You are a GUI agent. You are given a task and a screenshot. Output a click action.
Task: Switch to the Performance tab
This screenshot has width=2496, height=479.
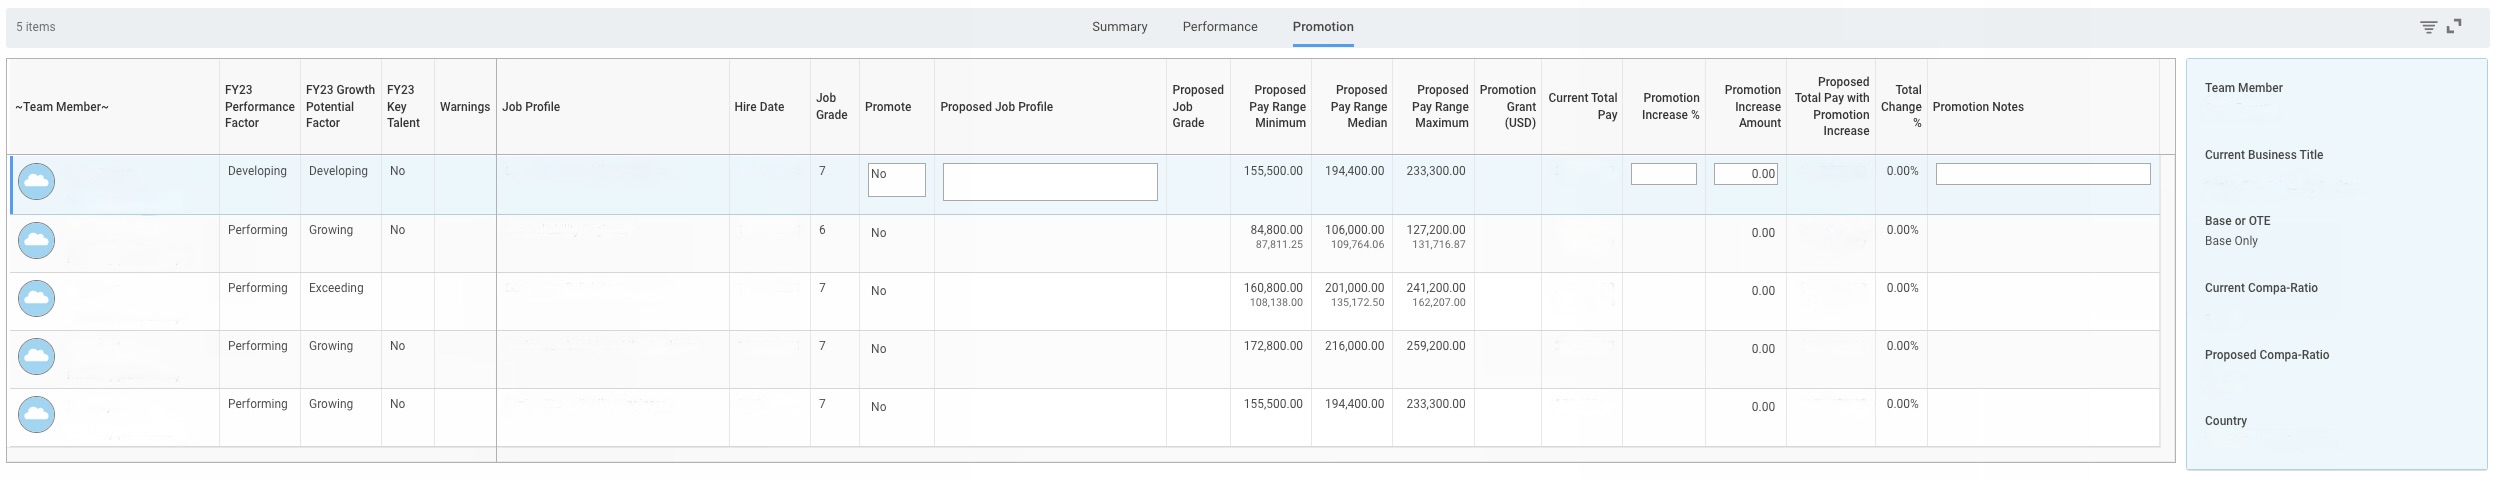(1219, 27)
